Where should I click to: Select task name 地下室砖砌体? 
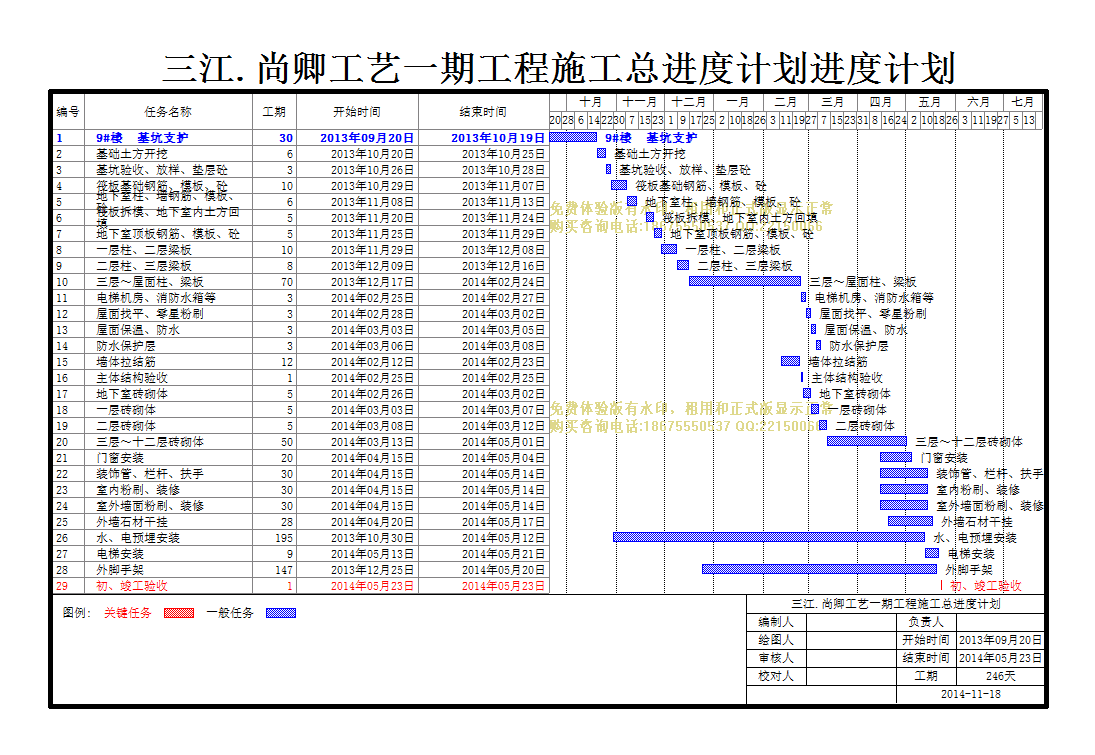click(x=132, y=394)
